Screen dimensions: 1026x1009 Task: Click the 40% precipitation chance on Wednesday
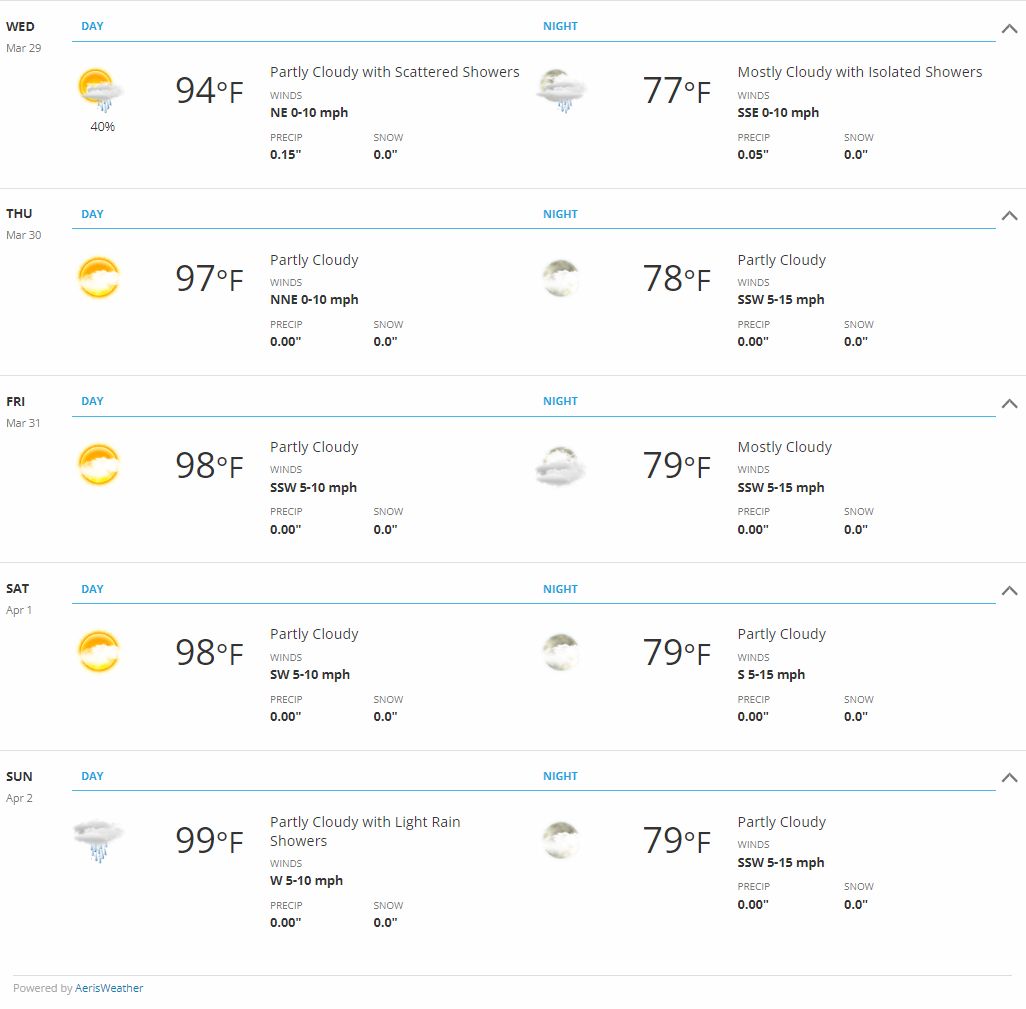[102, 126]
